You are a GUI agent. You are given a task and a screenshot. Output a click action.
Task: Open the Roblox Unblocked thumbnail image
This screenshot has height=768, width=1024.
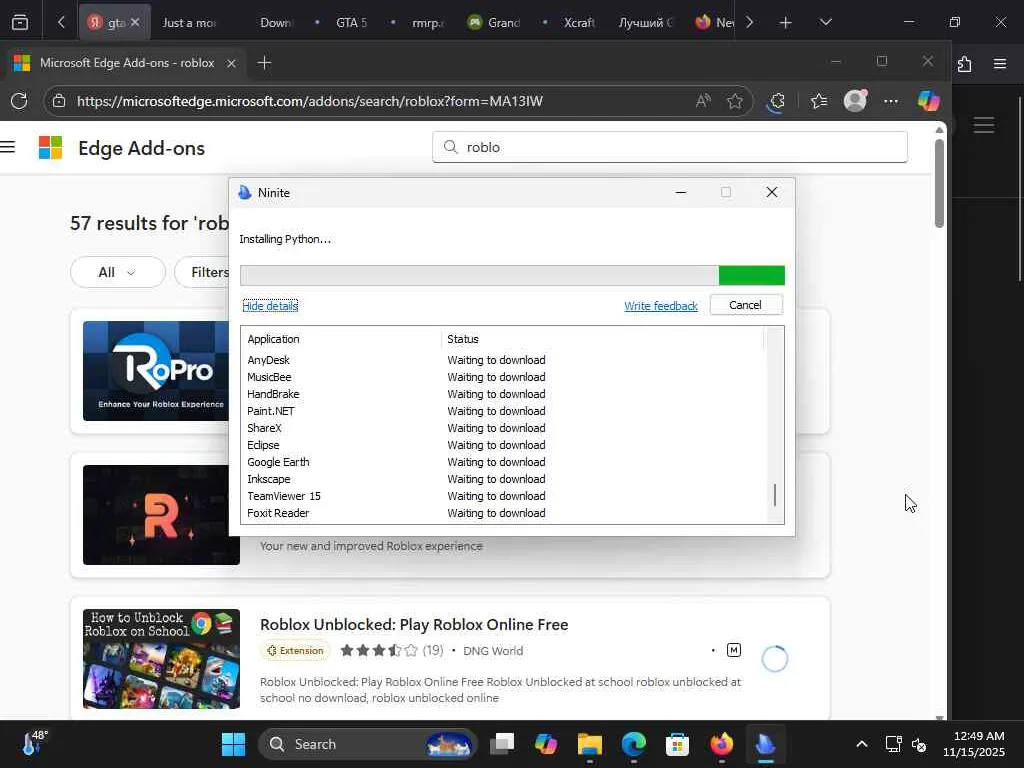point(161,659)
